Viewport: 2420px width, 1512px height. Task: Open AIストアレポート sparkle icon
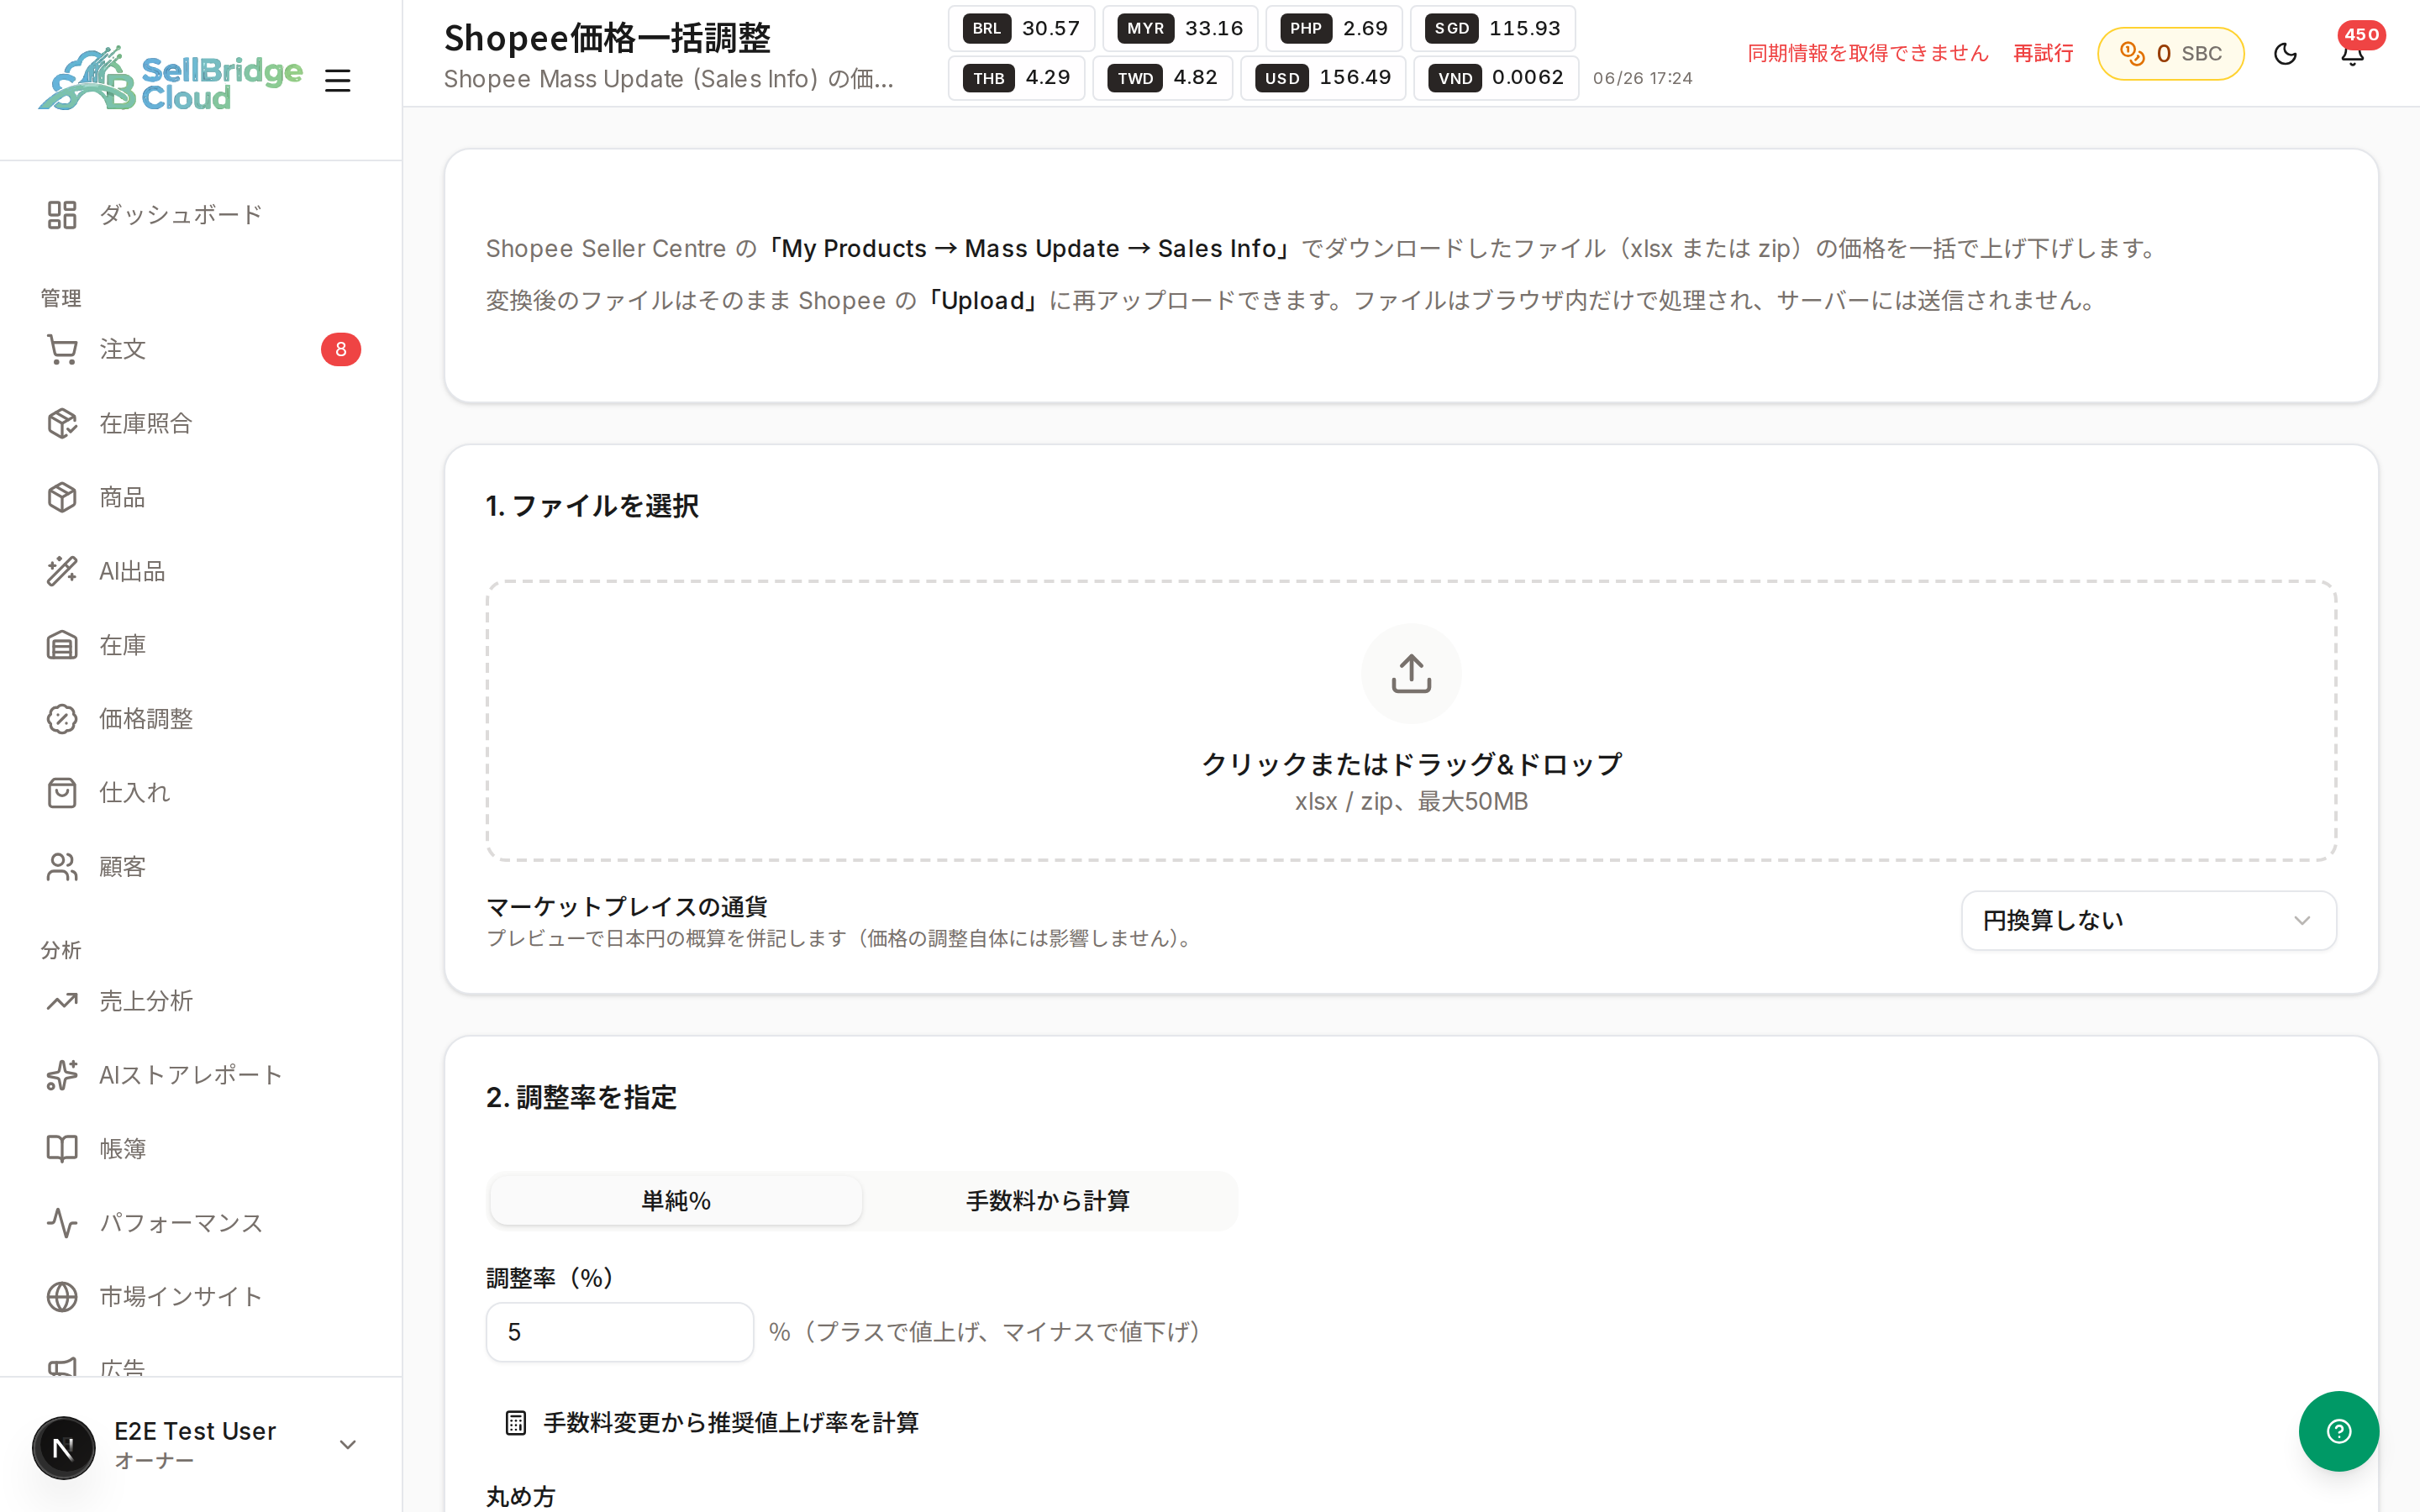(x=62, y=1075)
